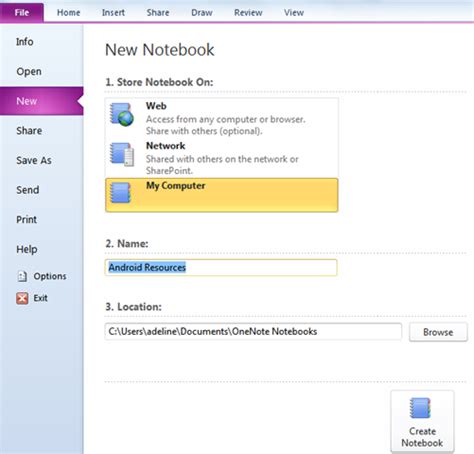The image size is (474, 454).
Task: Click the Location path field
Action: [x=253, y=331]
